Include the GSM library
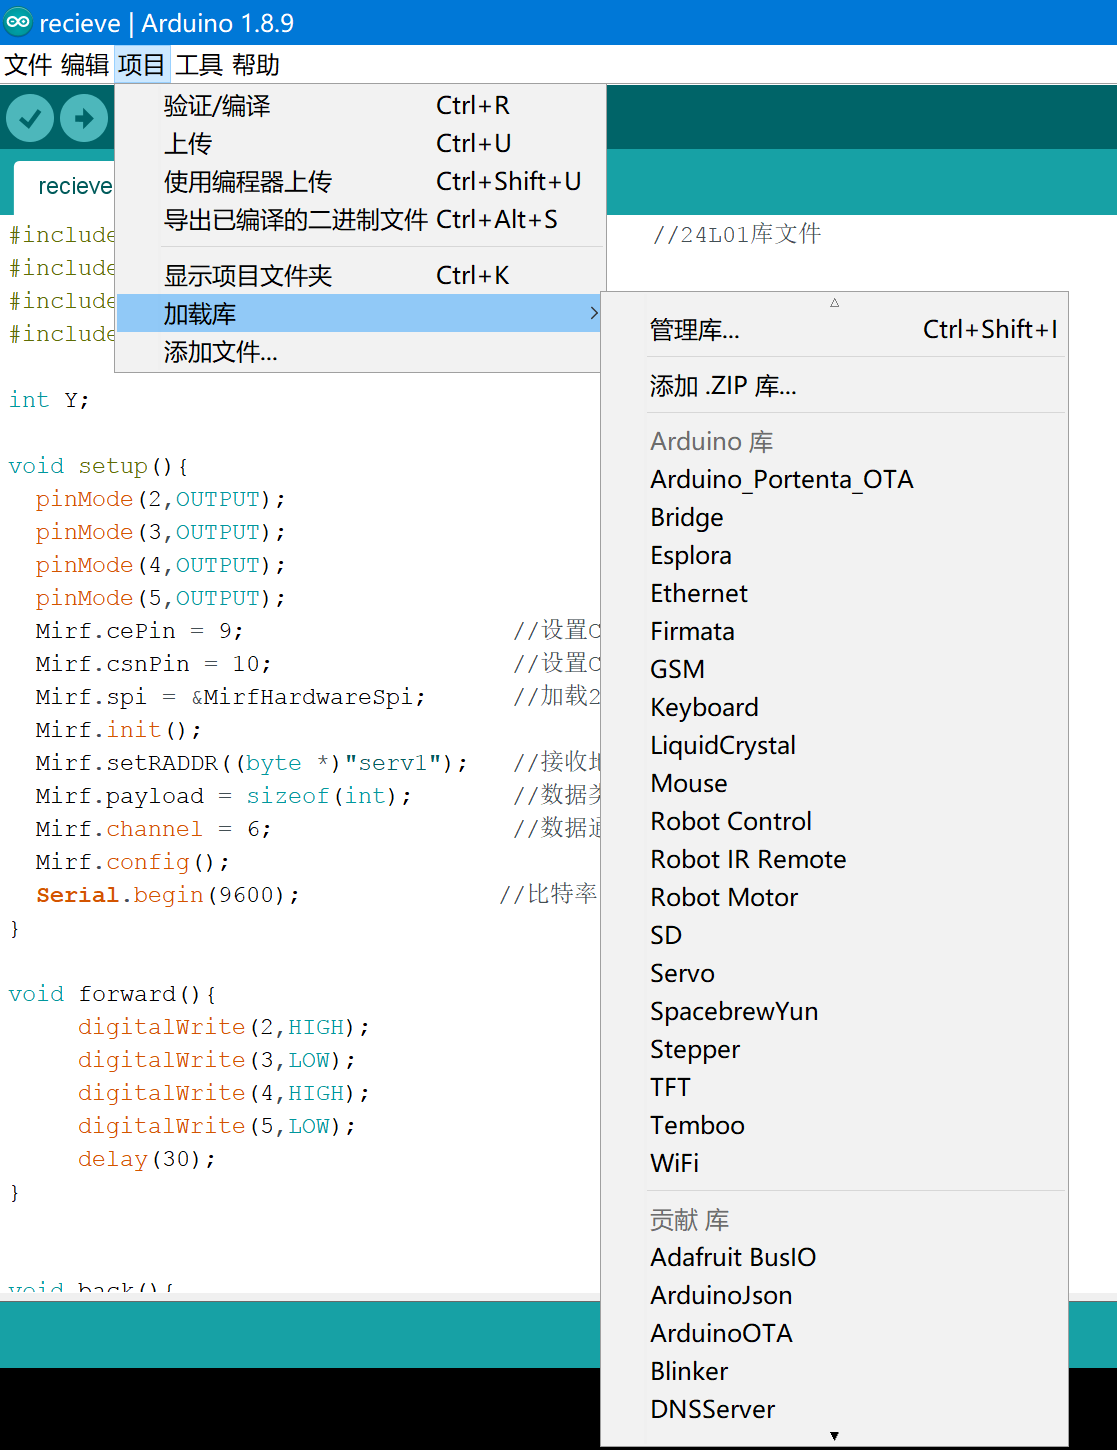Image resolution: width=1117 pixels, height=1450 pixels. pyautogui.click(x=834, y=669)
